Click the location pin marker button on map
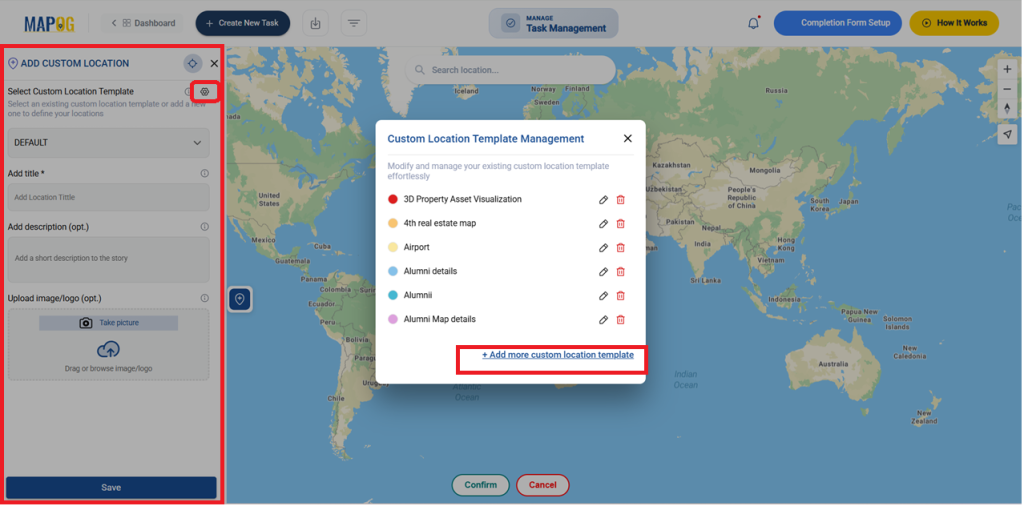This screenshot has height=506, width=1024. pos(240,299)
